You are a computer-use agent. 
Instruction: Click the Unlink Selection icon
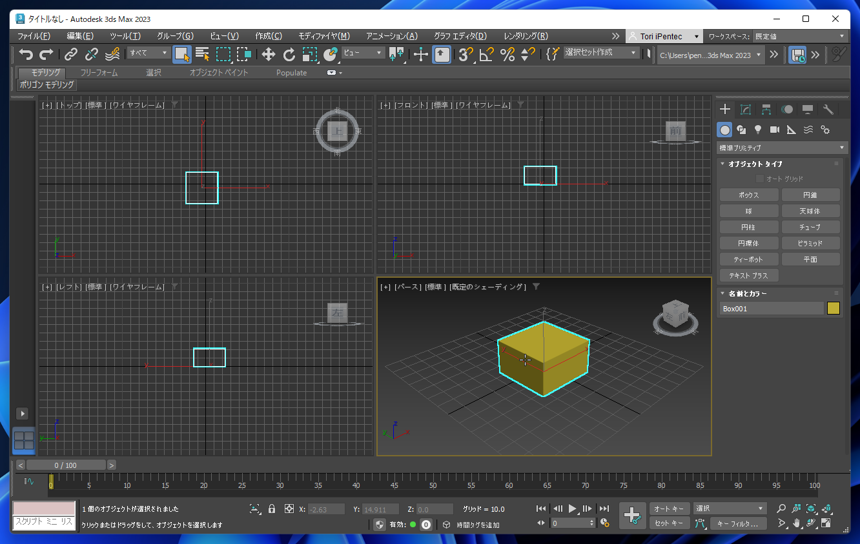coord(91,54)
